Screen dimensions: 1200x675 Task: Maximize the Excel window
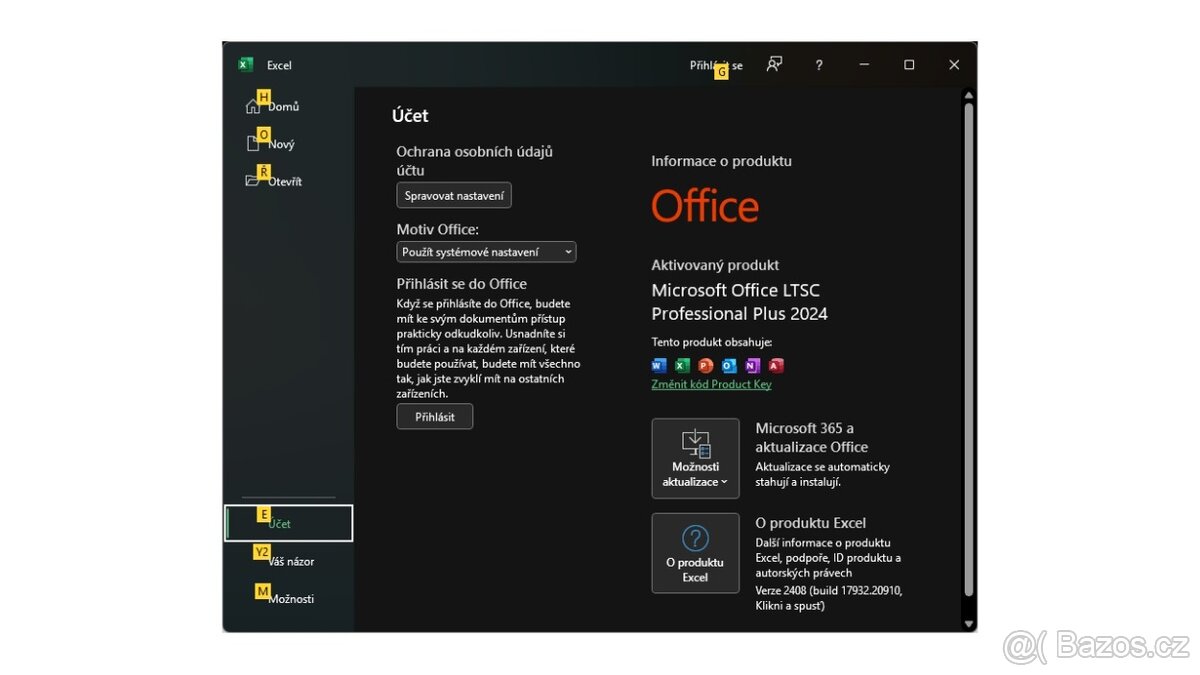point(909,65)
